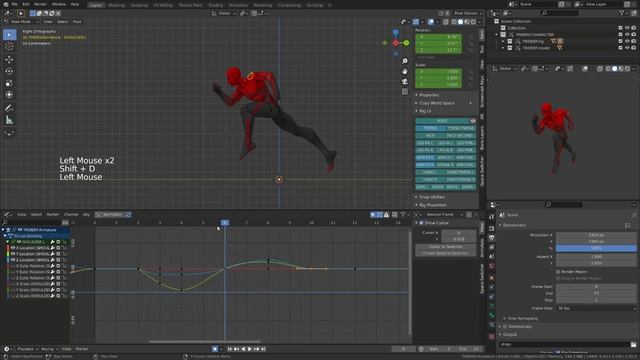Click the ROOT rig layer button
Screen dimensions: 640x360
point(442,121)
